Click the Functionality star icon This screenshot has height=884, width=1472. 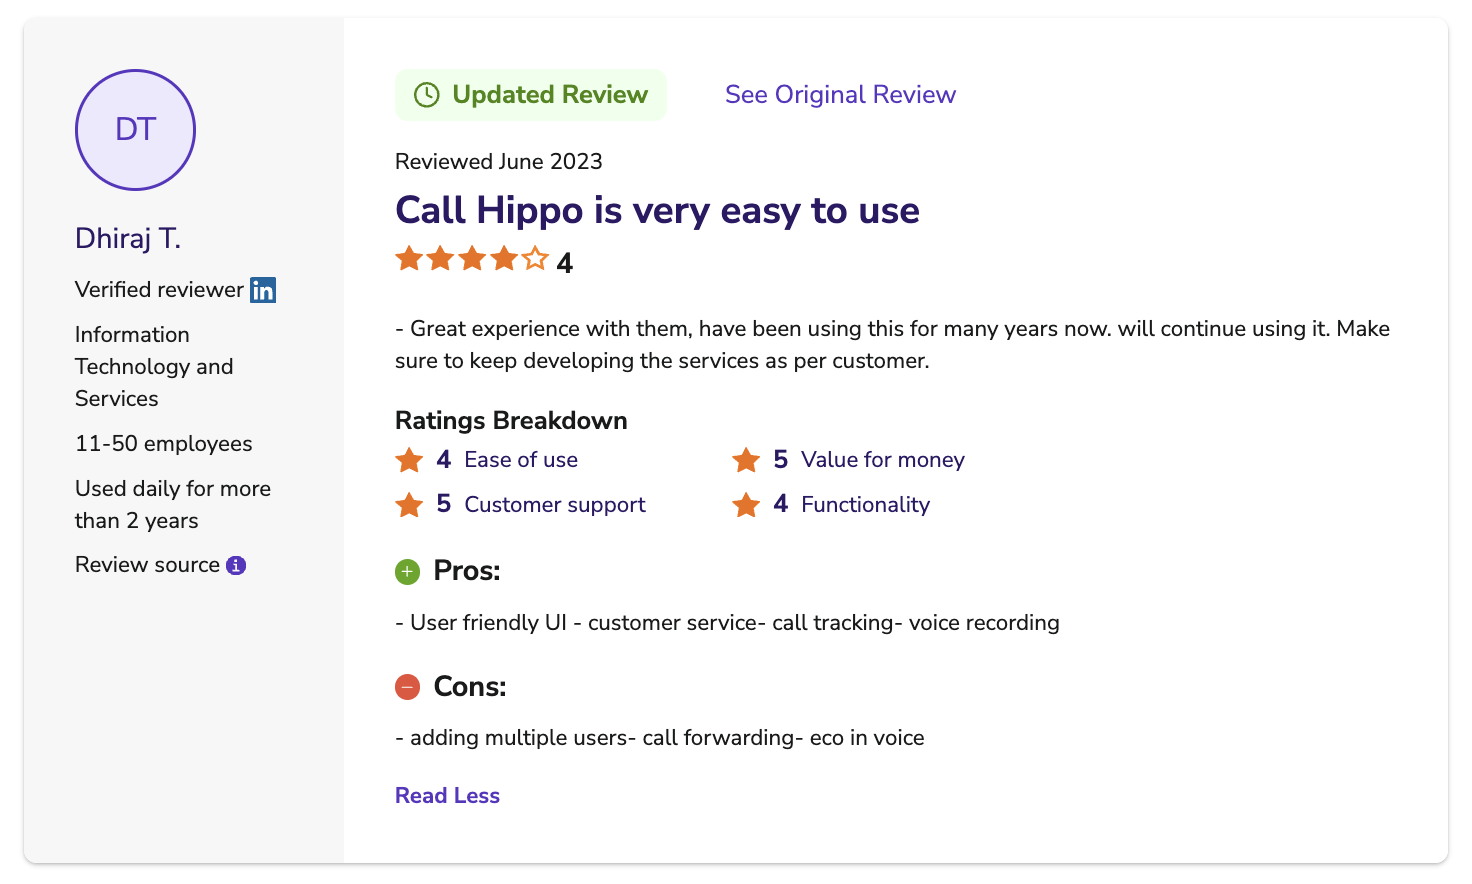coord(746,505)
